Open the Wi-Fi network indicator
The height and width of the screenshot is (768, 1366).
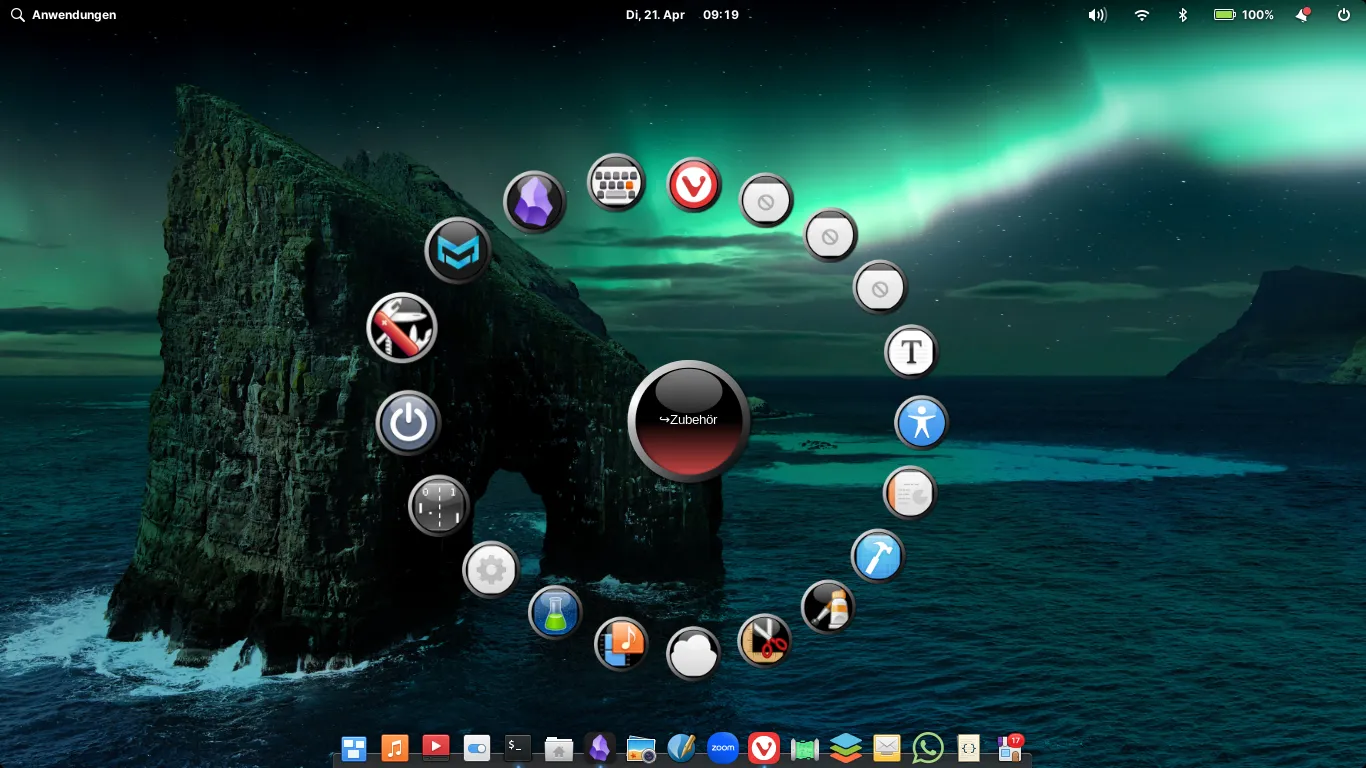[1142, 15]
